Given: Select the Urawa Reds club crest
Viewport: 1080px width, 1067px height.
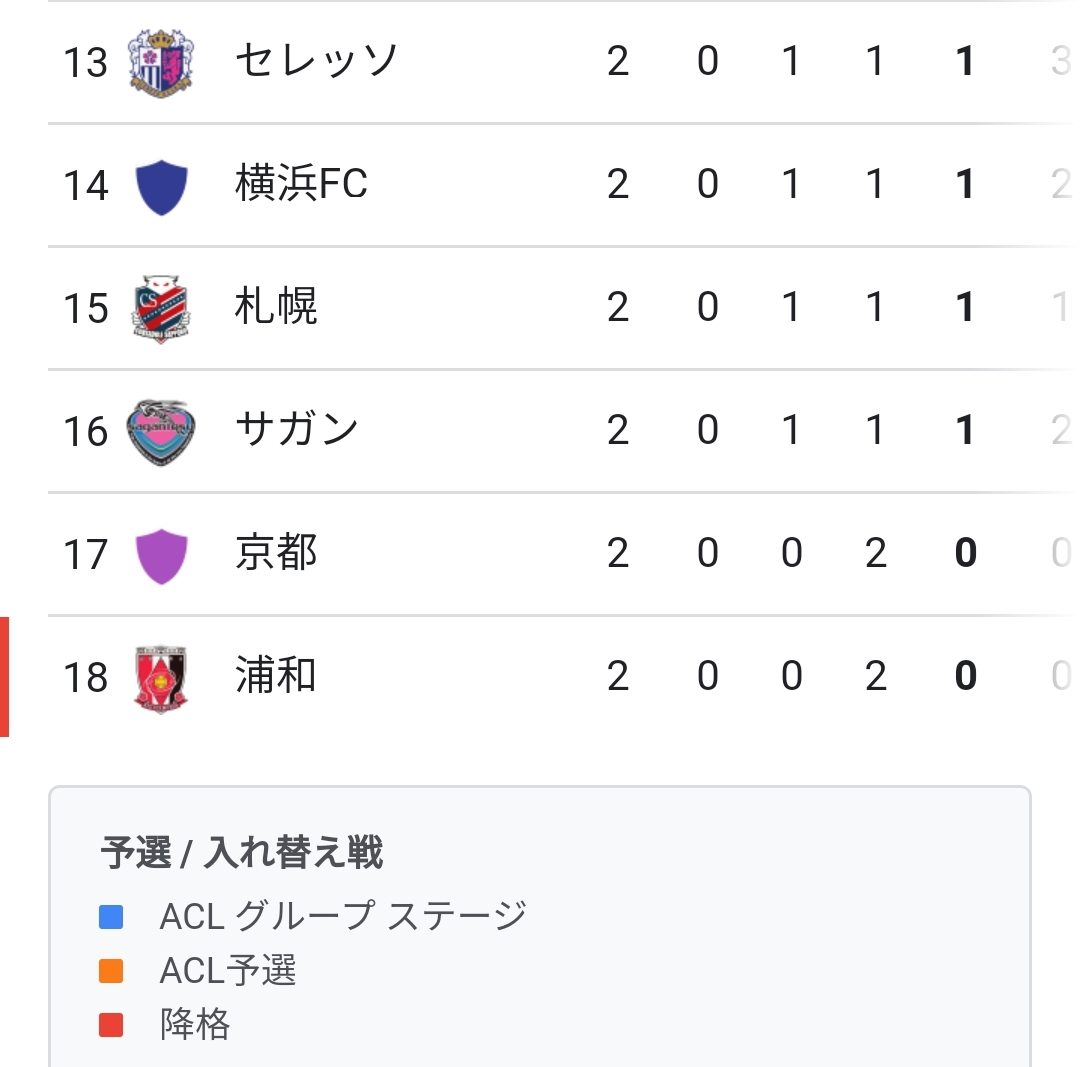Looking at the screenshot, I should click(x=161, y=678).
